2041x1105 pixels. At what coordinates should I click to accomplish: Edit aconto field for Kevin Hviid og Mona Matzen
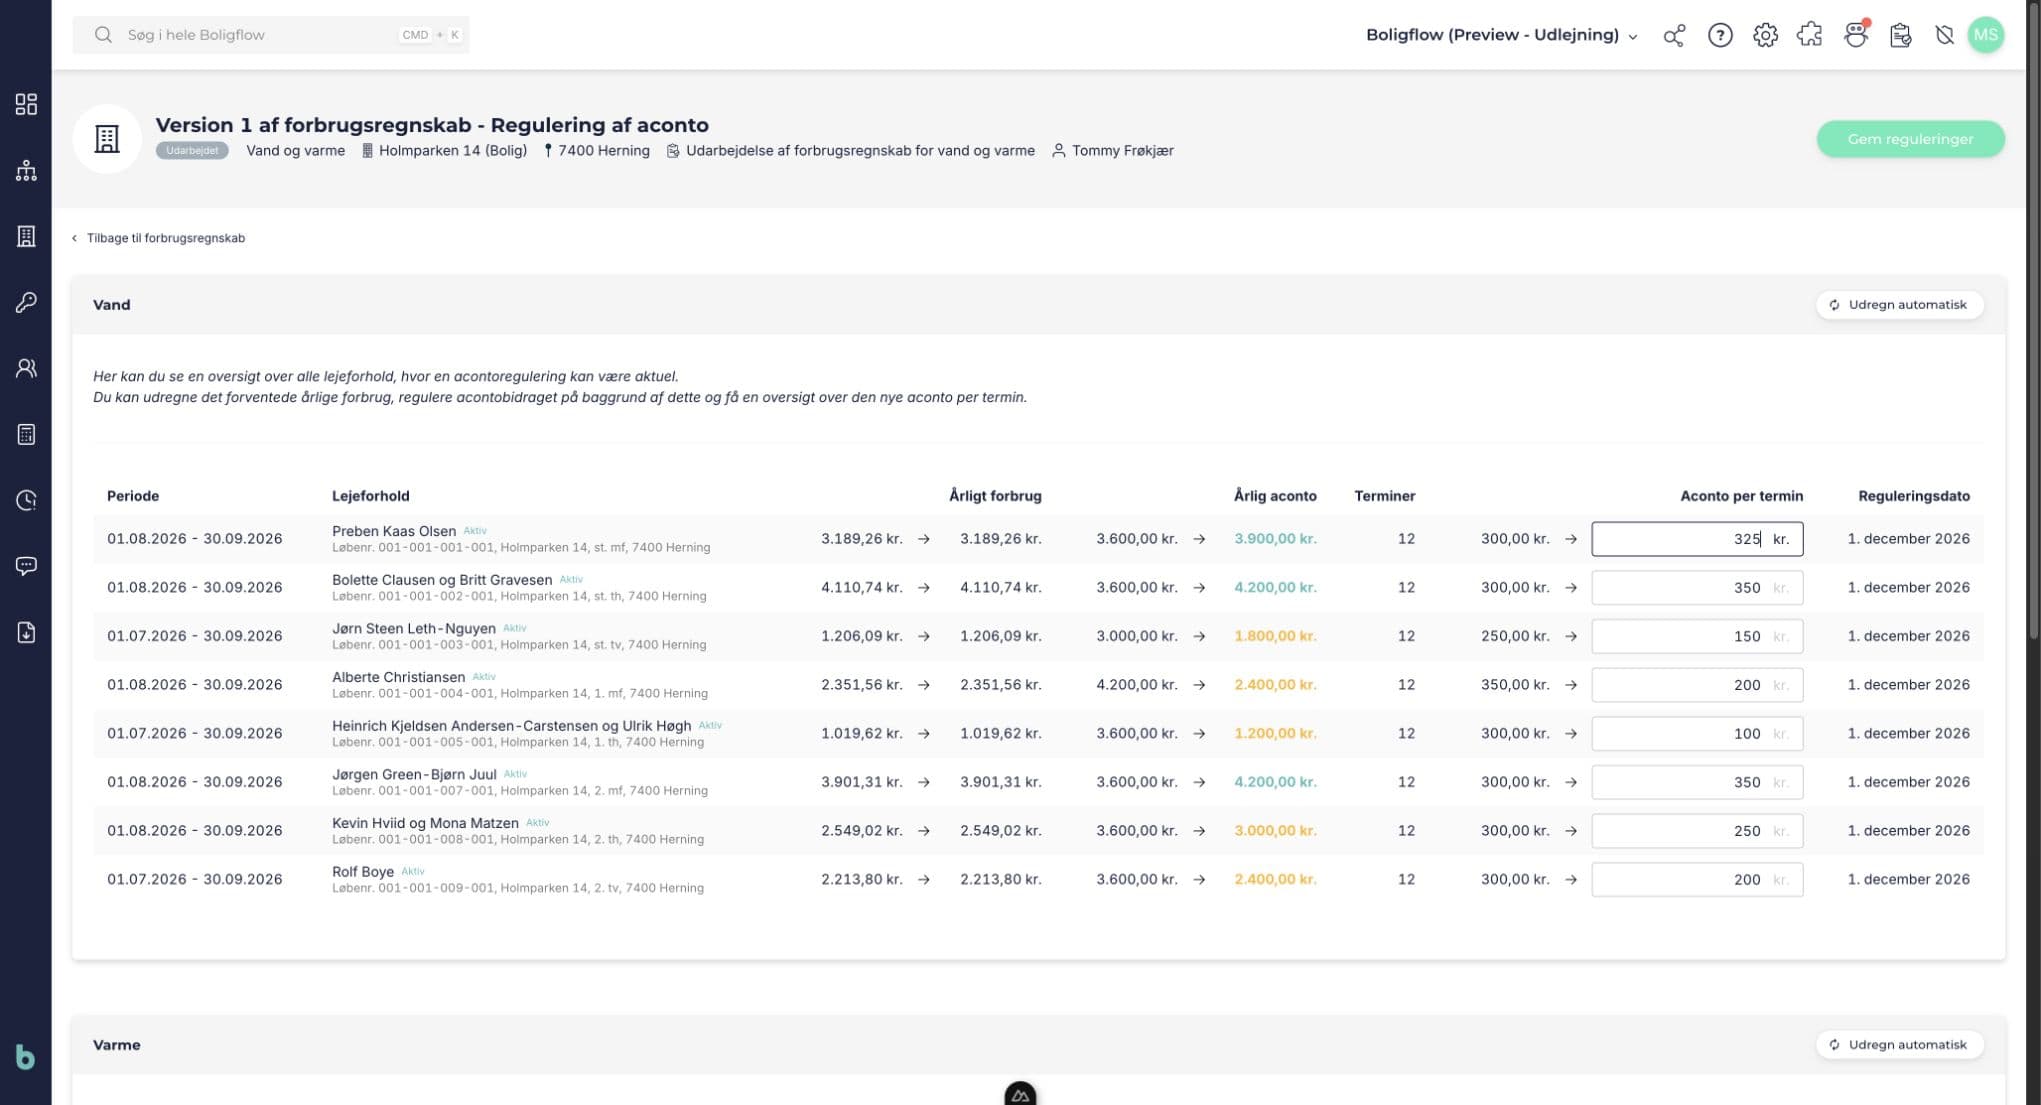point(1697,831)
